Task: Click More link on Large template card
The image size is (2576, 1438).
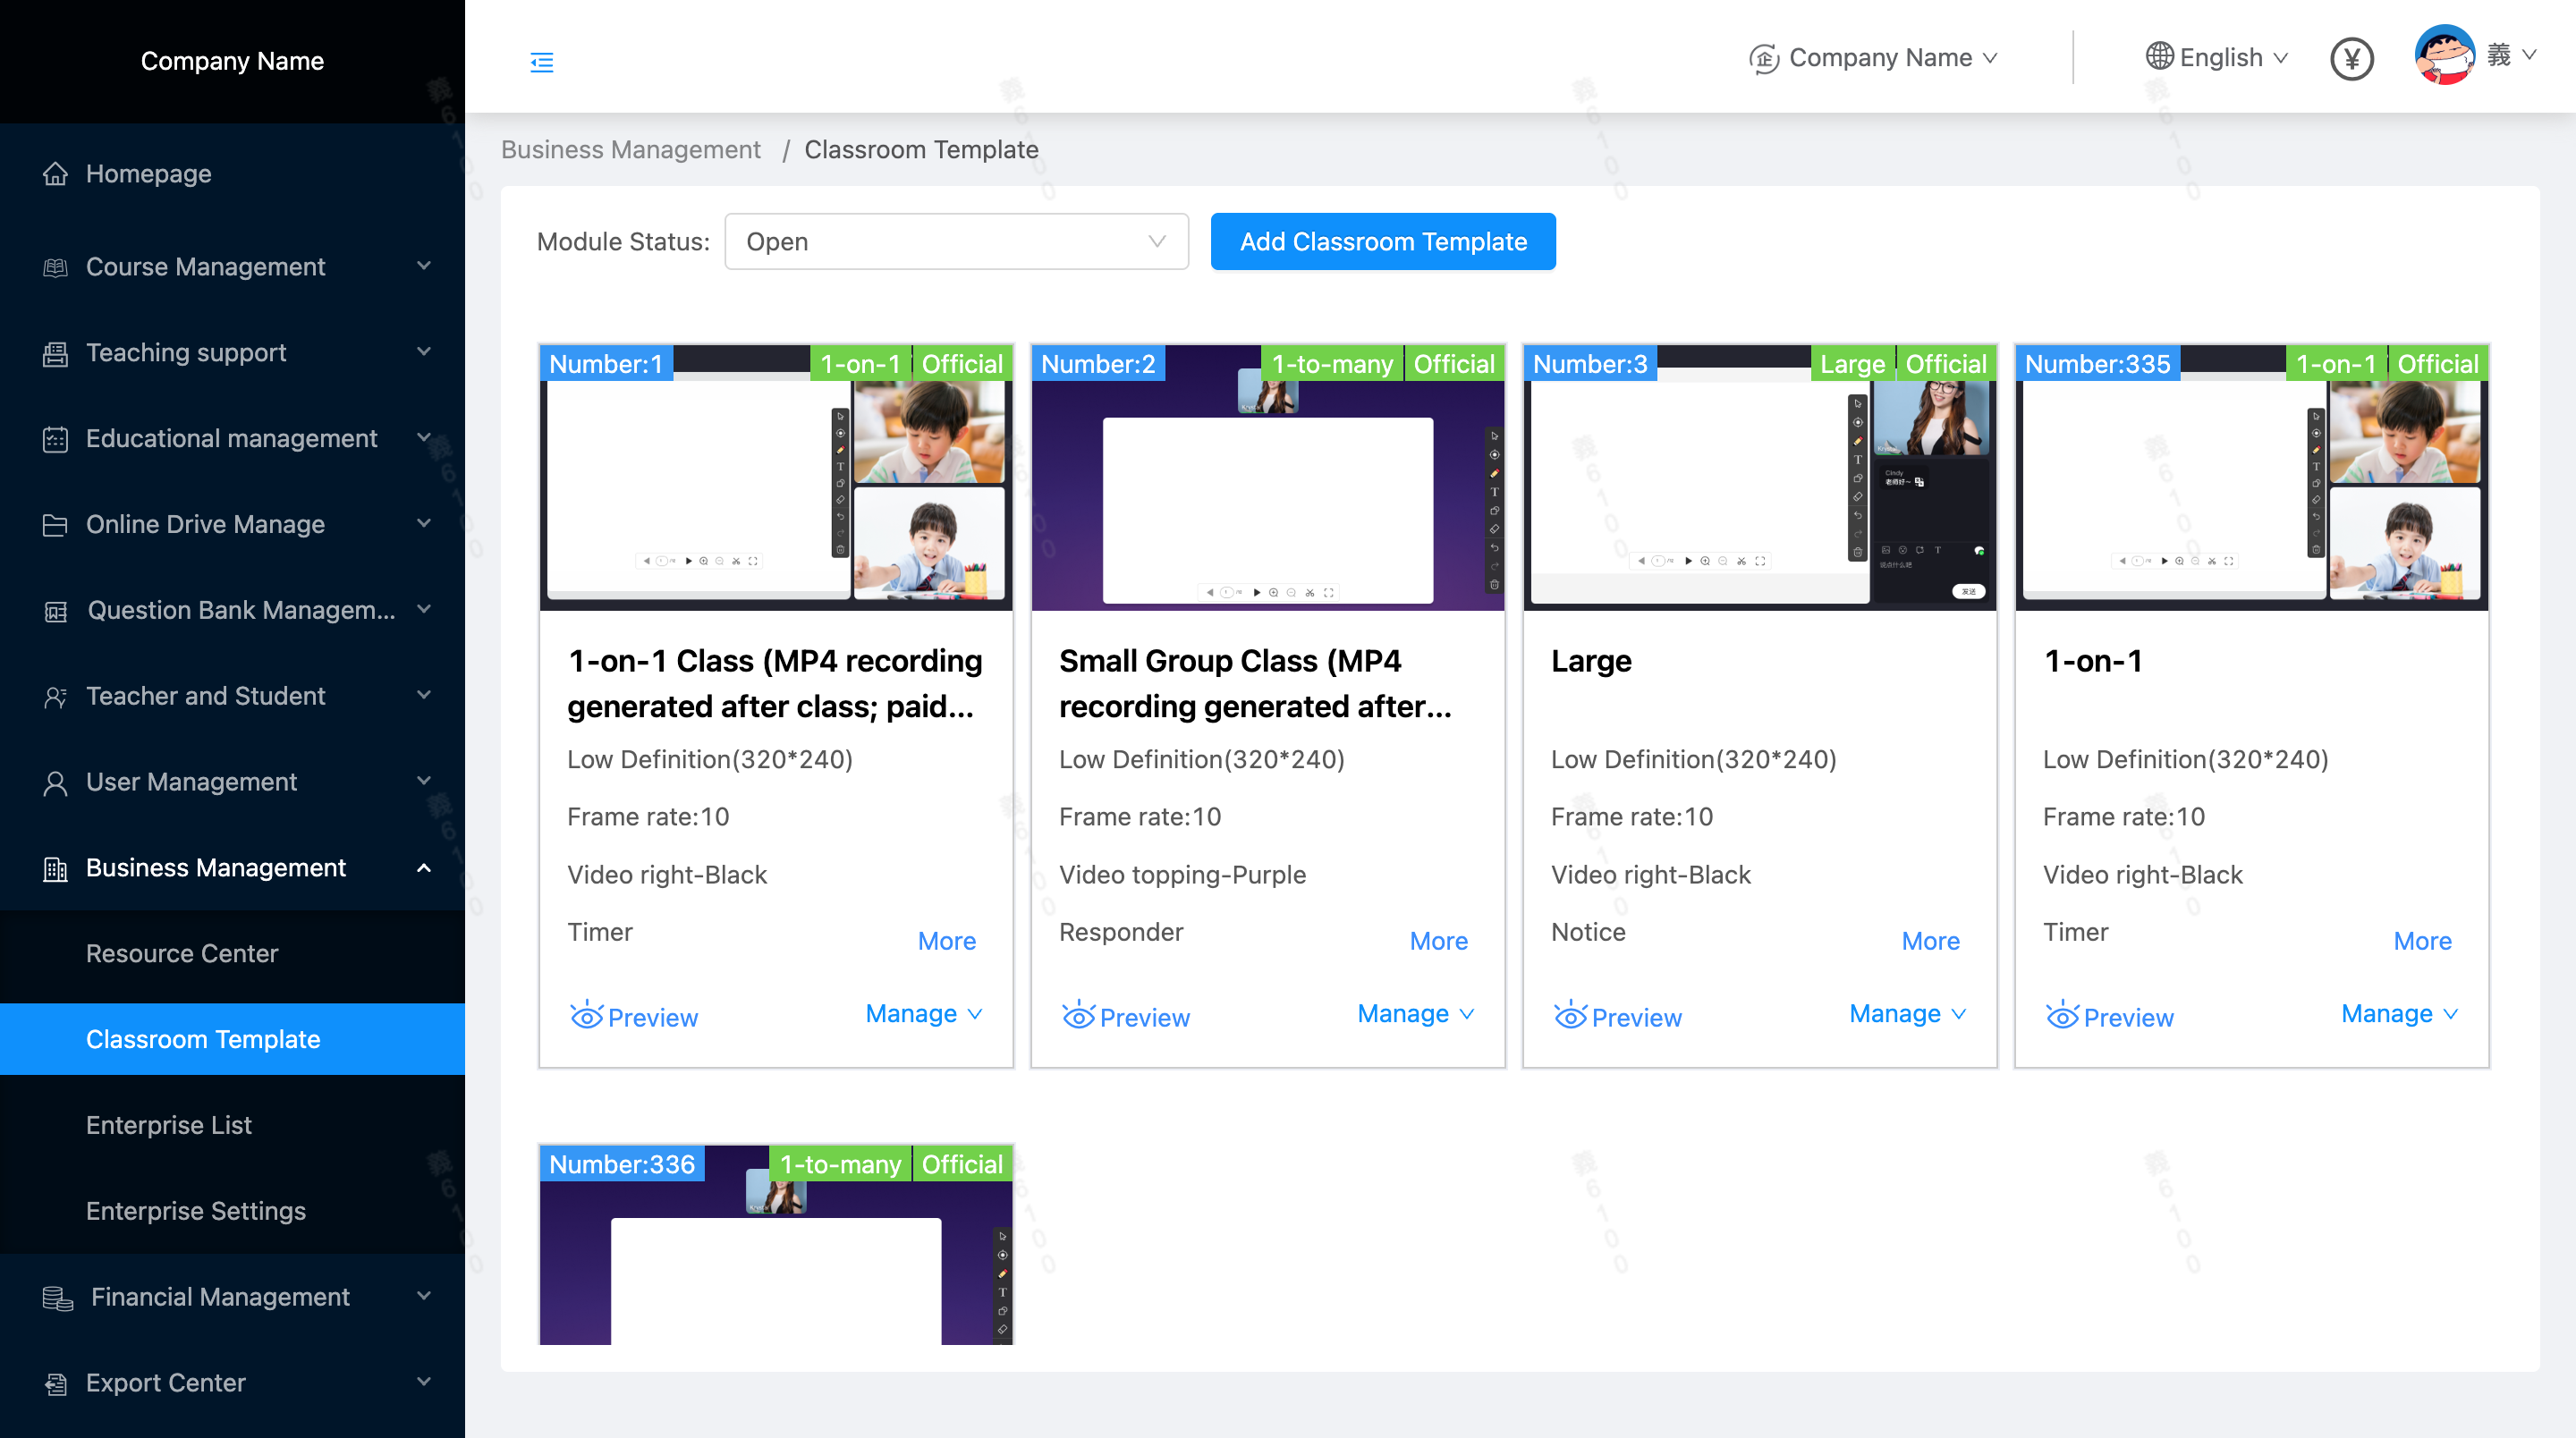Action: pyautogui.click(x=1929, y=941)
